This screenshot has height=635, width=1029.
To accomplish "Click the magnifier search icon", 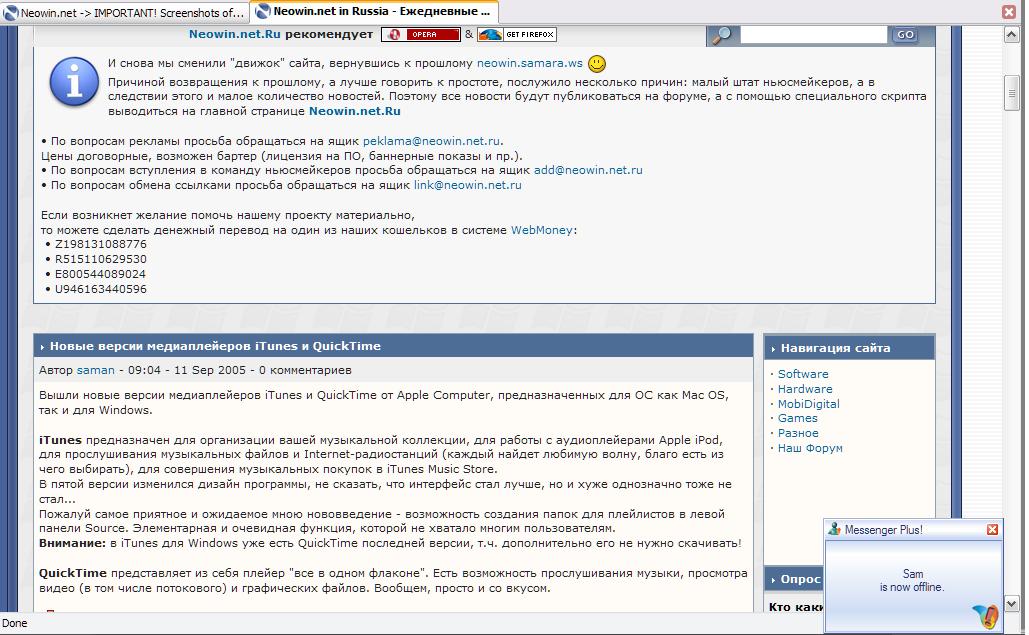I will tap(722, 35).
